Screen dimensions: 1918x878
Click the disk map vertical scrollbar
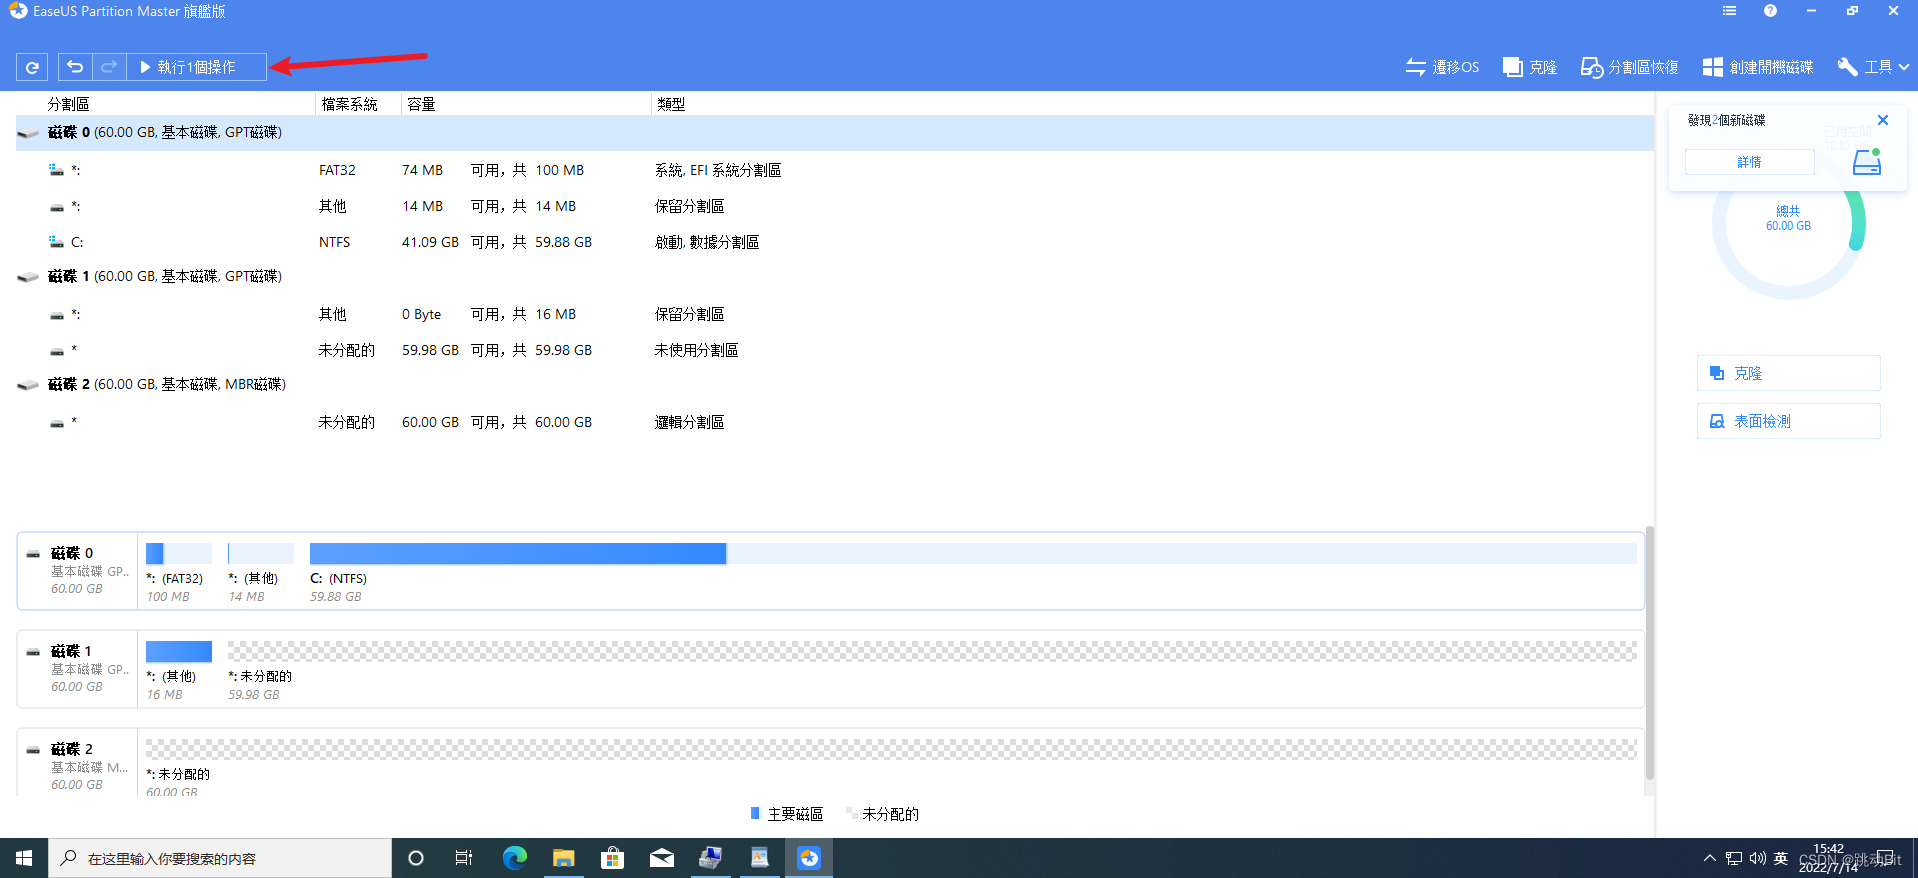click(x=1650, y=652)
